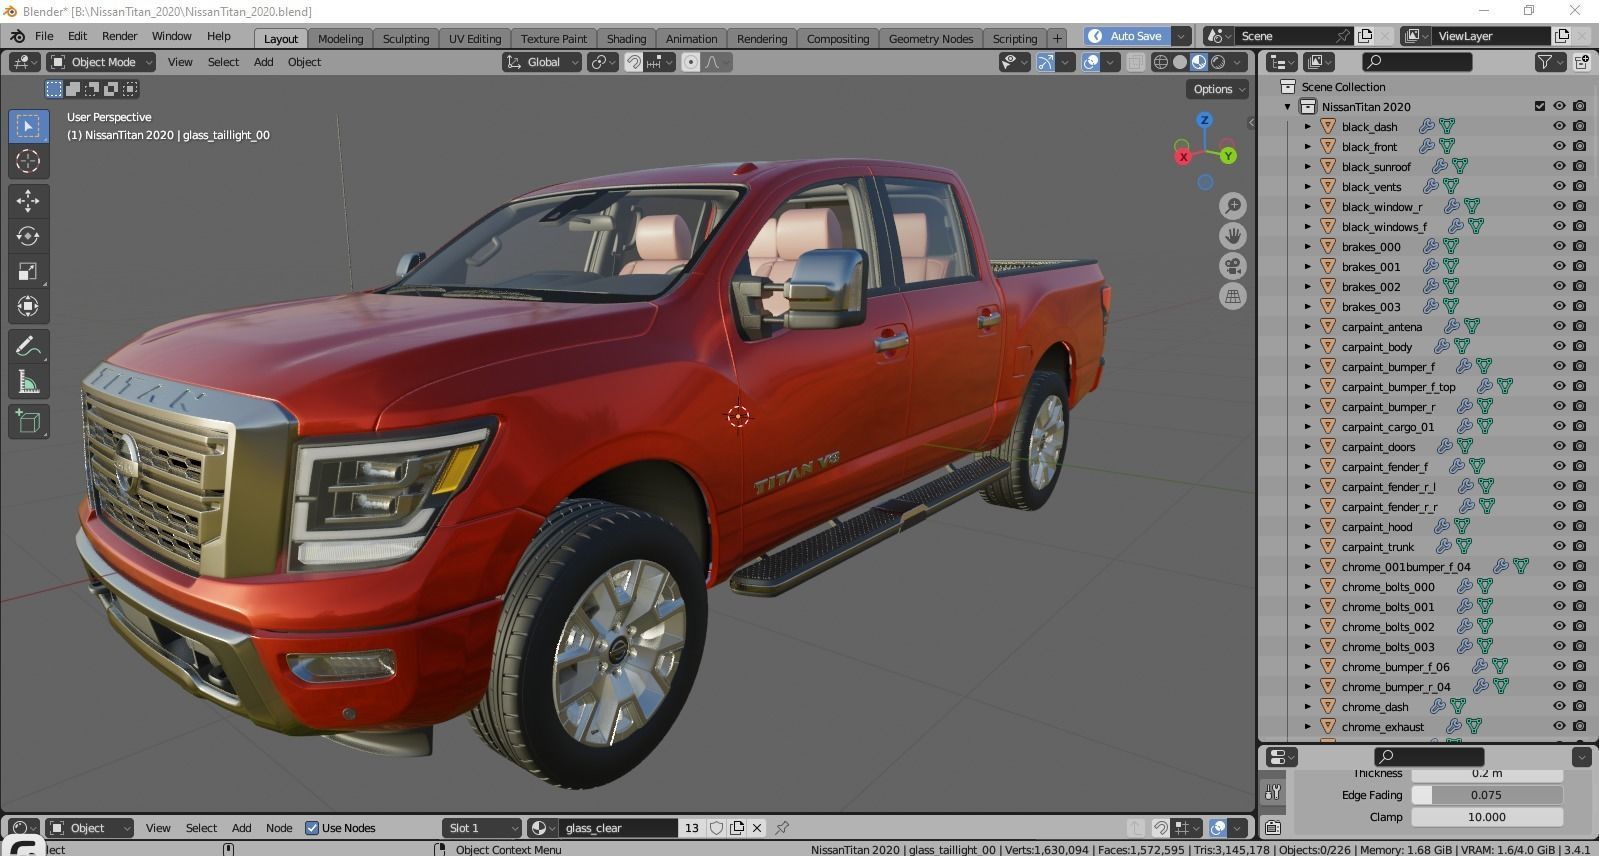1599x856 pixels.
Task: Duplicate glass_clear material with new icon
Action: (737, 828)
